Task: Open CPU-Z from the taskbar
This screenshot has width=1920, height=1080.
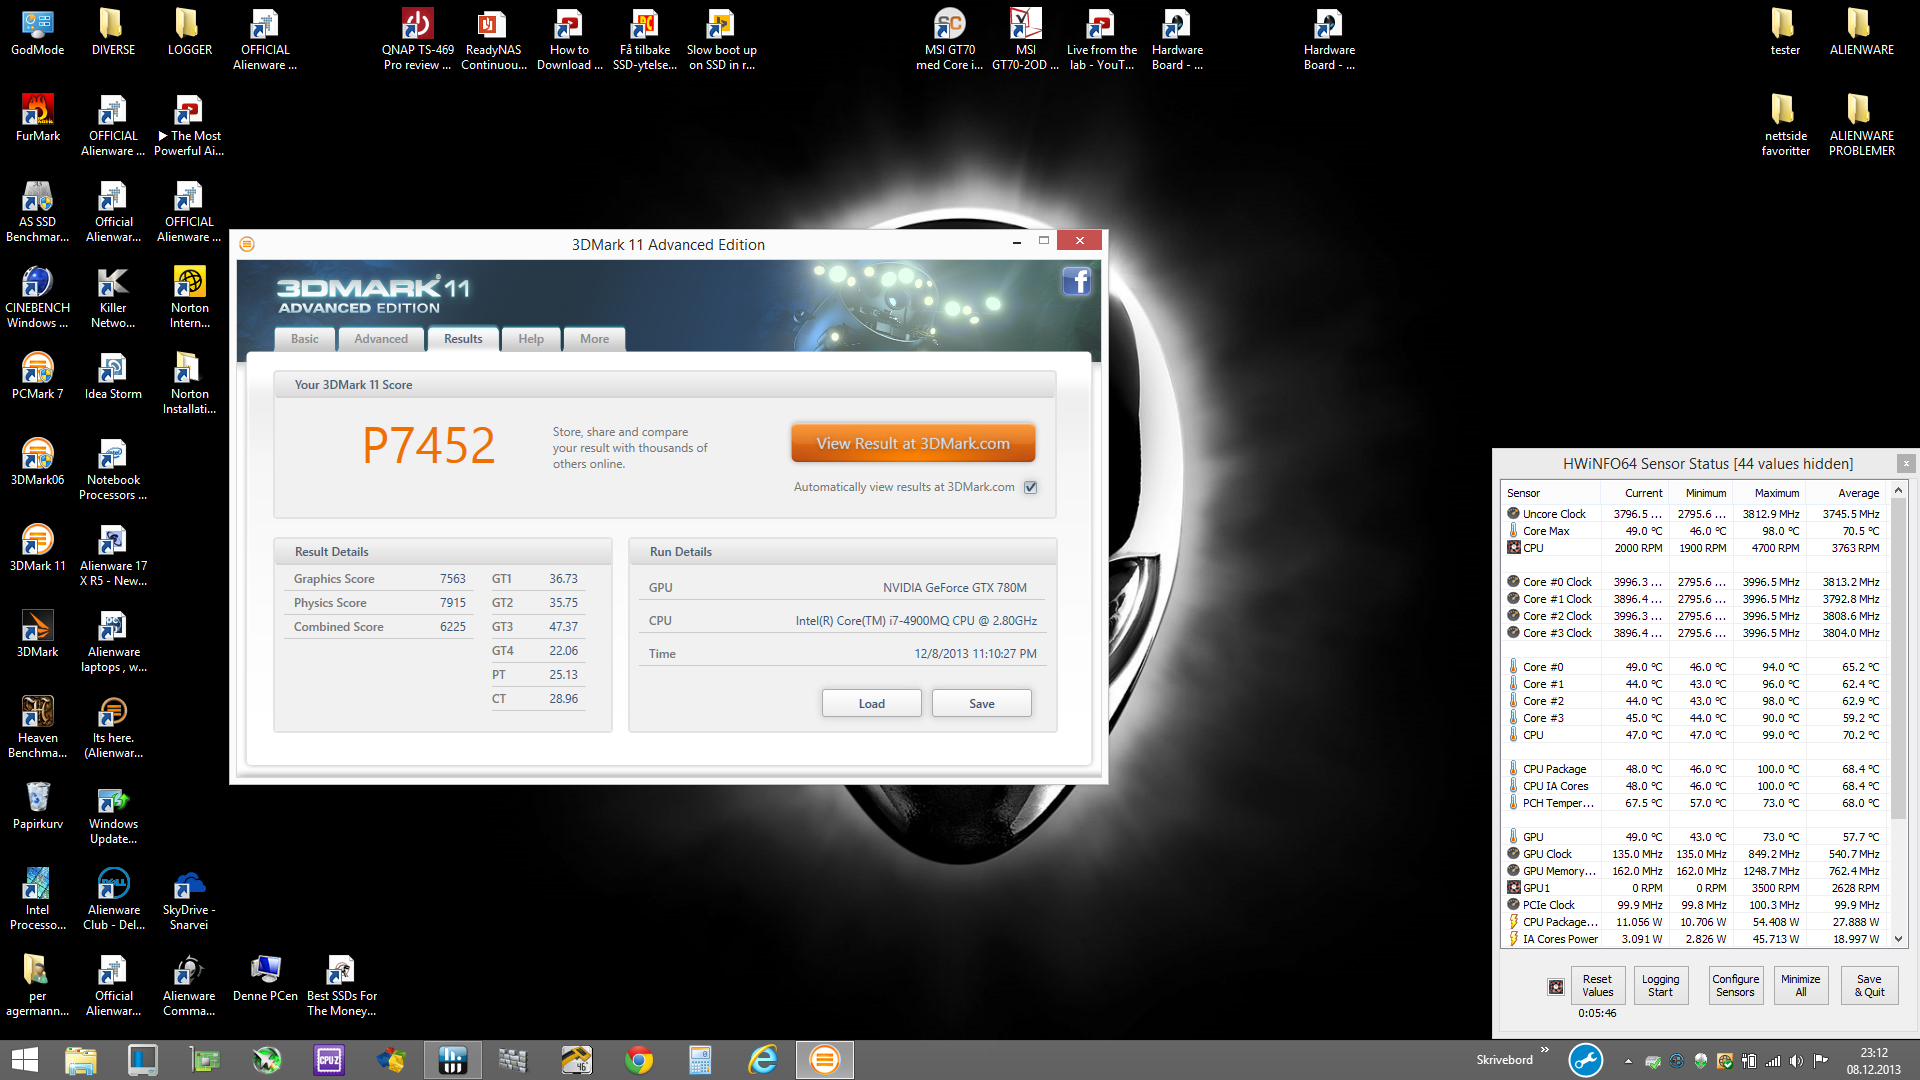Action: [x=329, y=1059]
